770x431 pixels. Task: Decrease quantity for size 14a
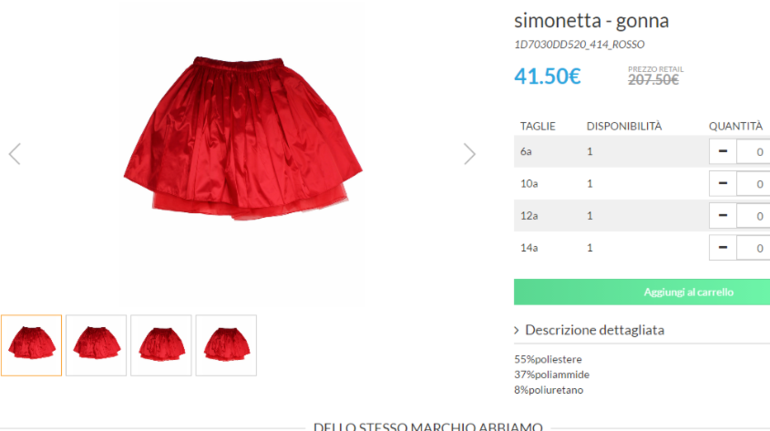(722, 247)
